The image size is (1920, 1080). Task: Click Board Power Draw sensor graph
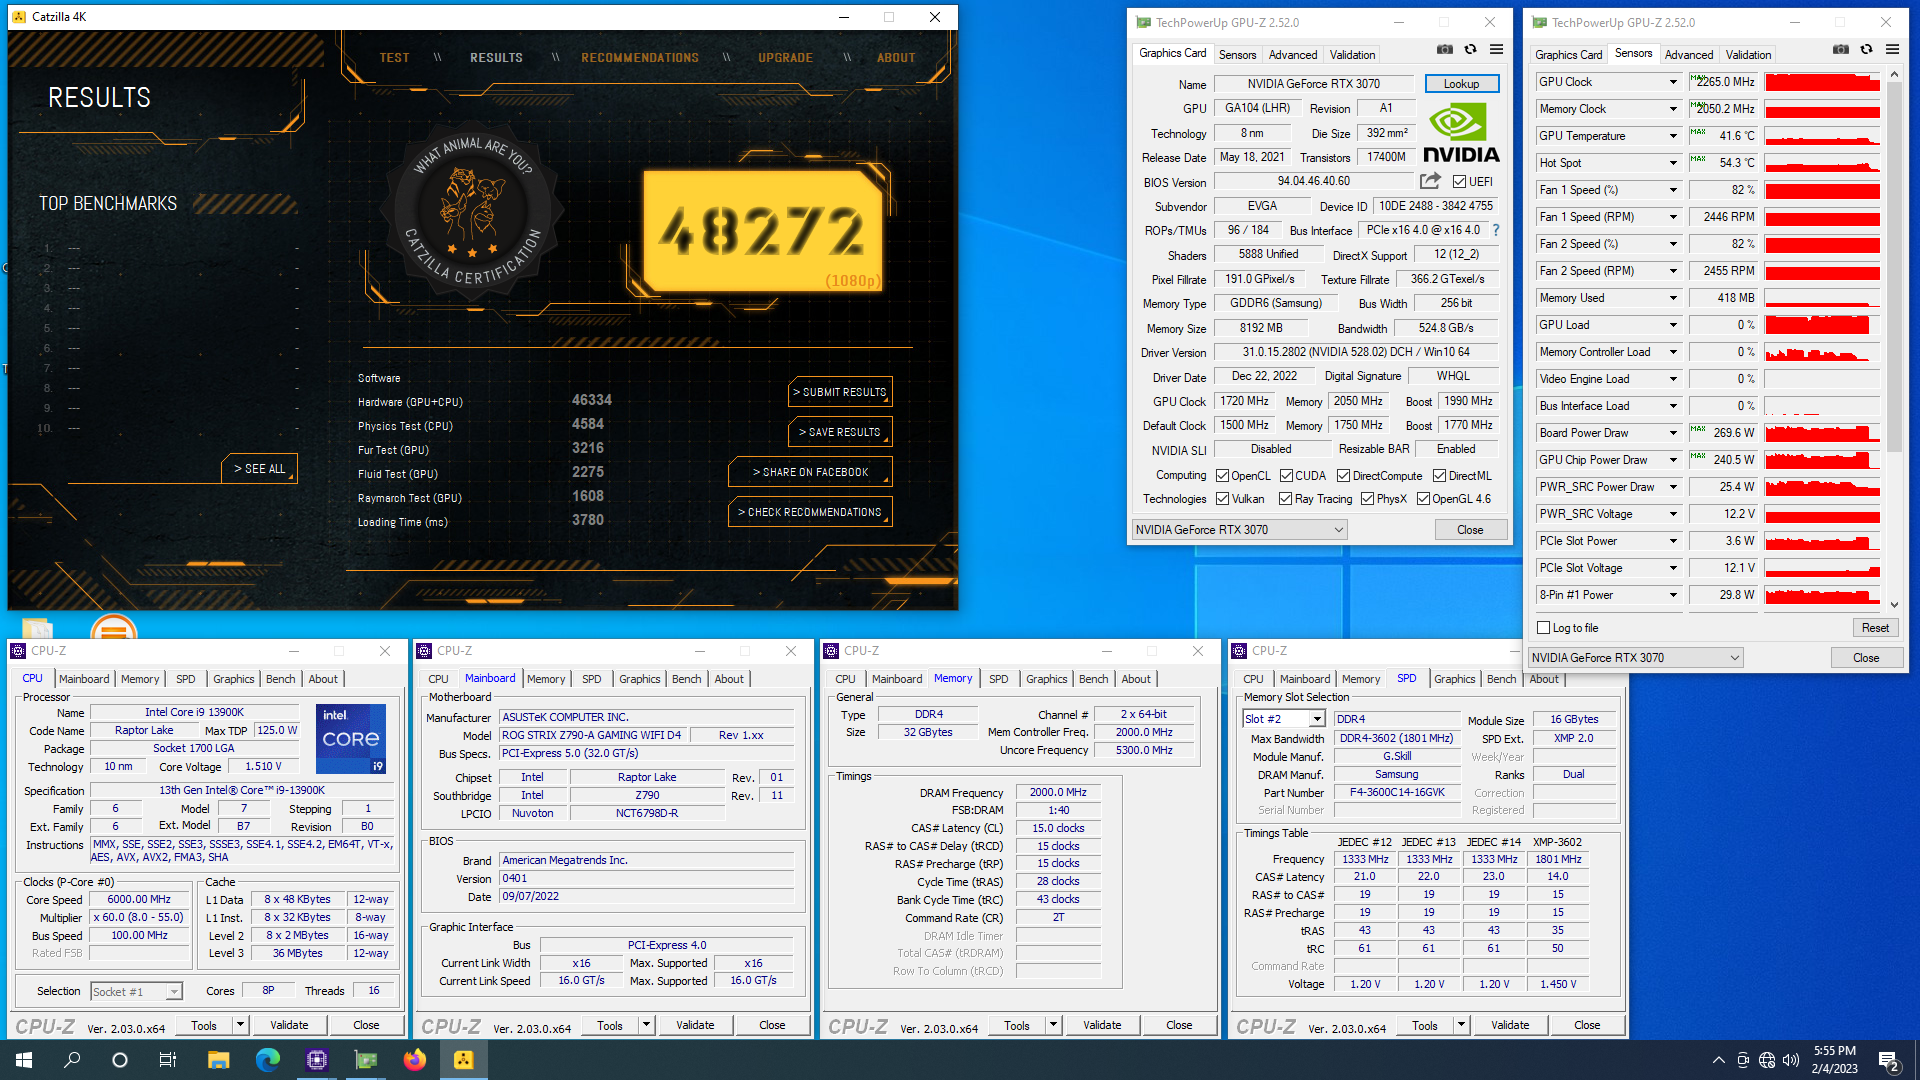click(1822, 433)
